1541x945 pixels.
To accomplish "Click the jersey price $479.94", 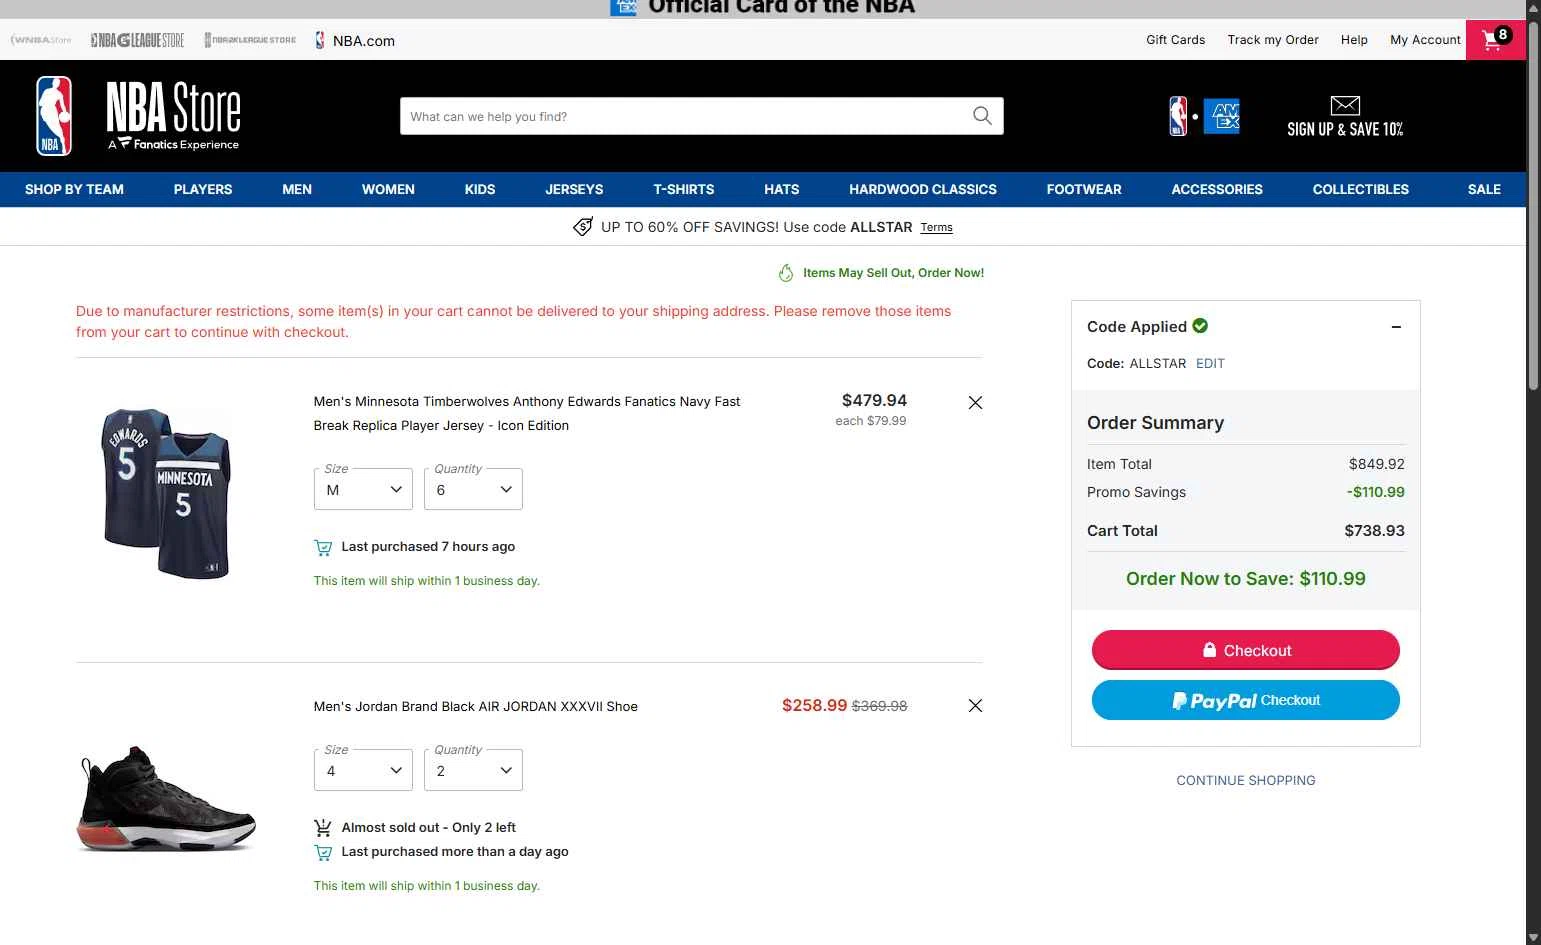I will [x=874, y=400].
